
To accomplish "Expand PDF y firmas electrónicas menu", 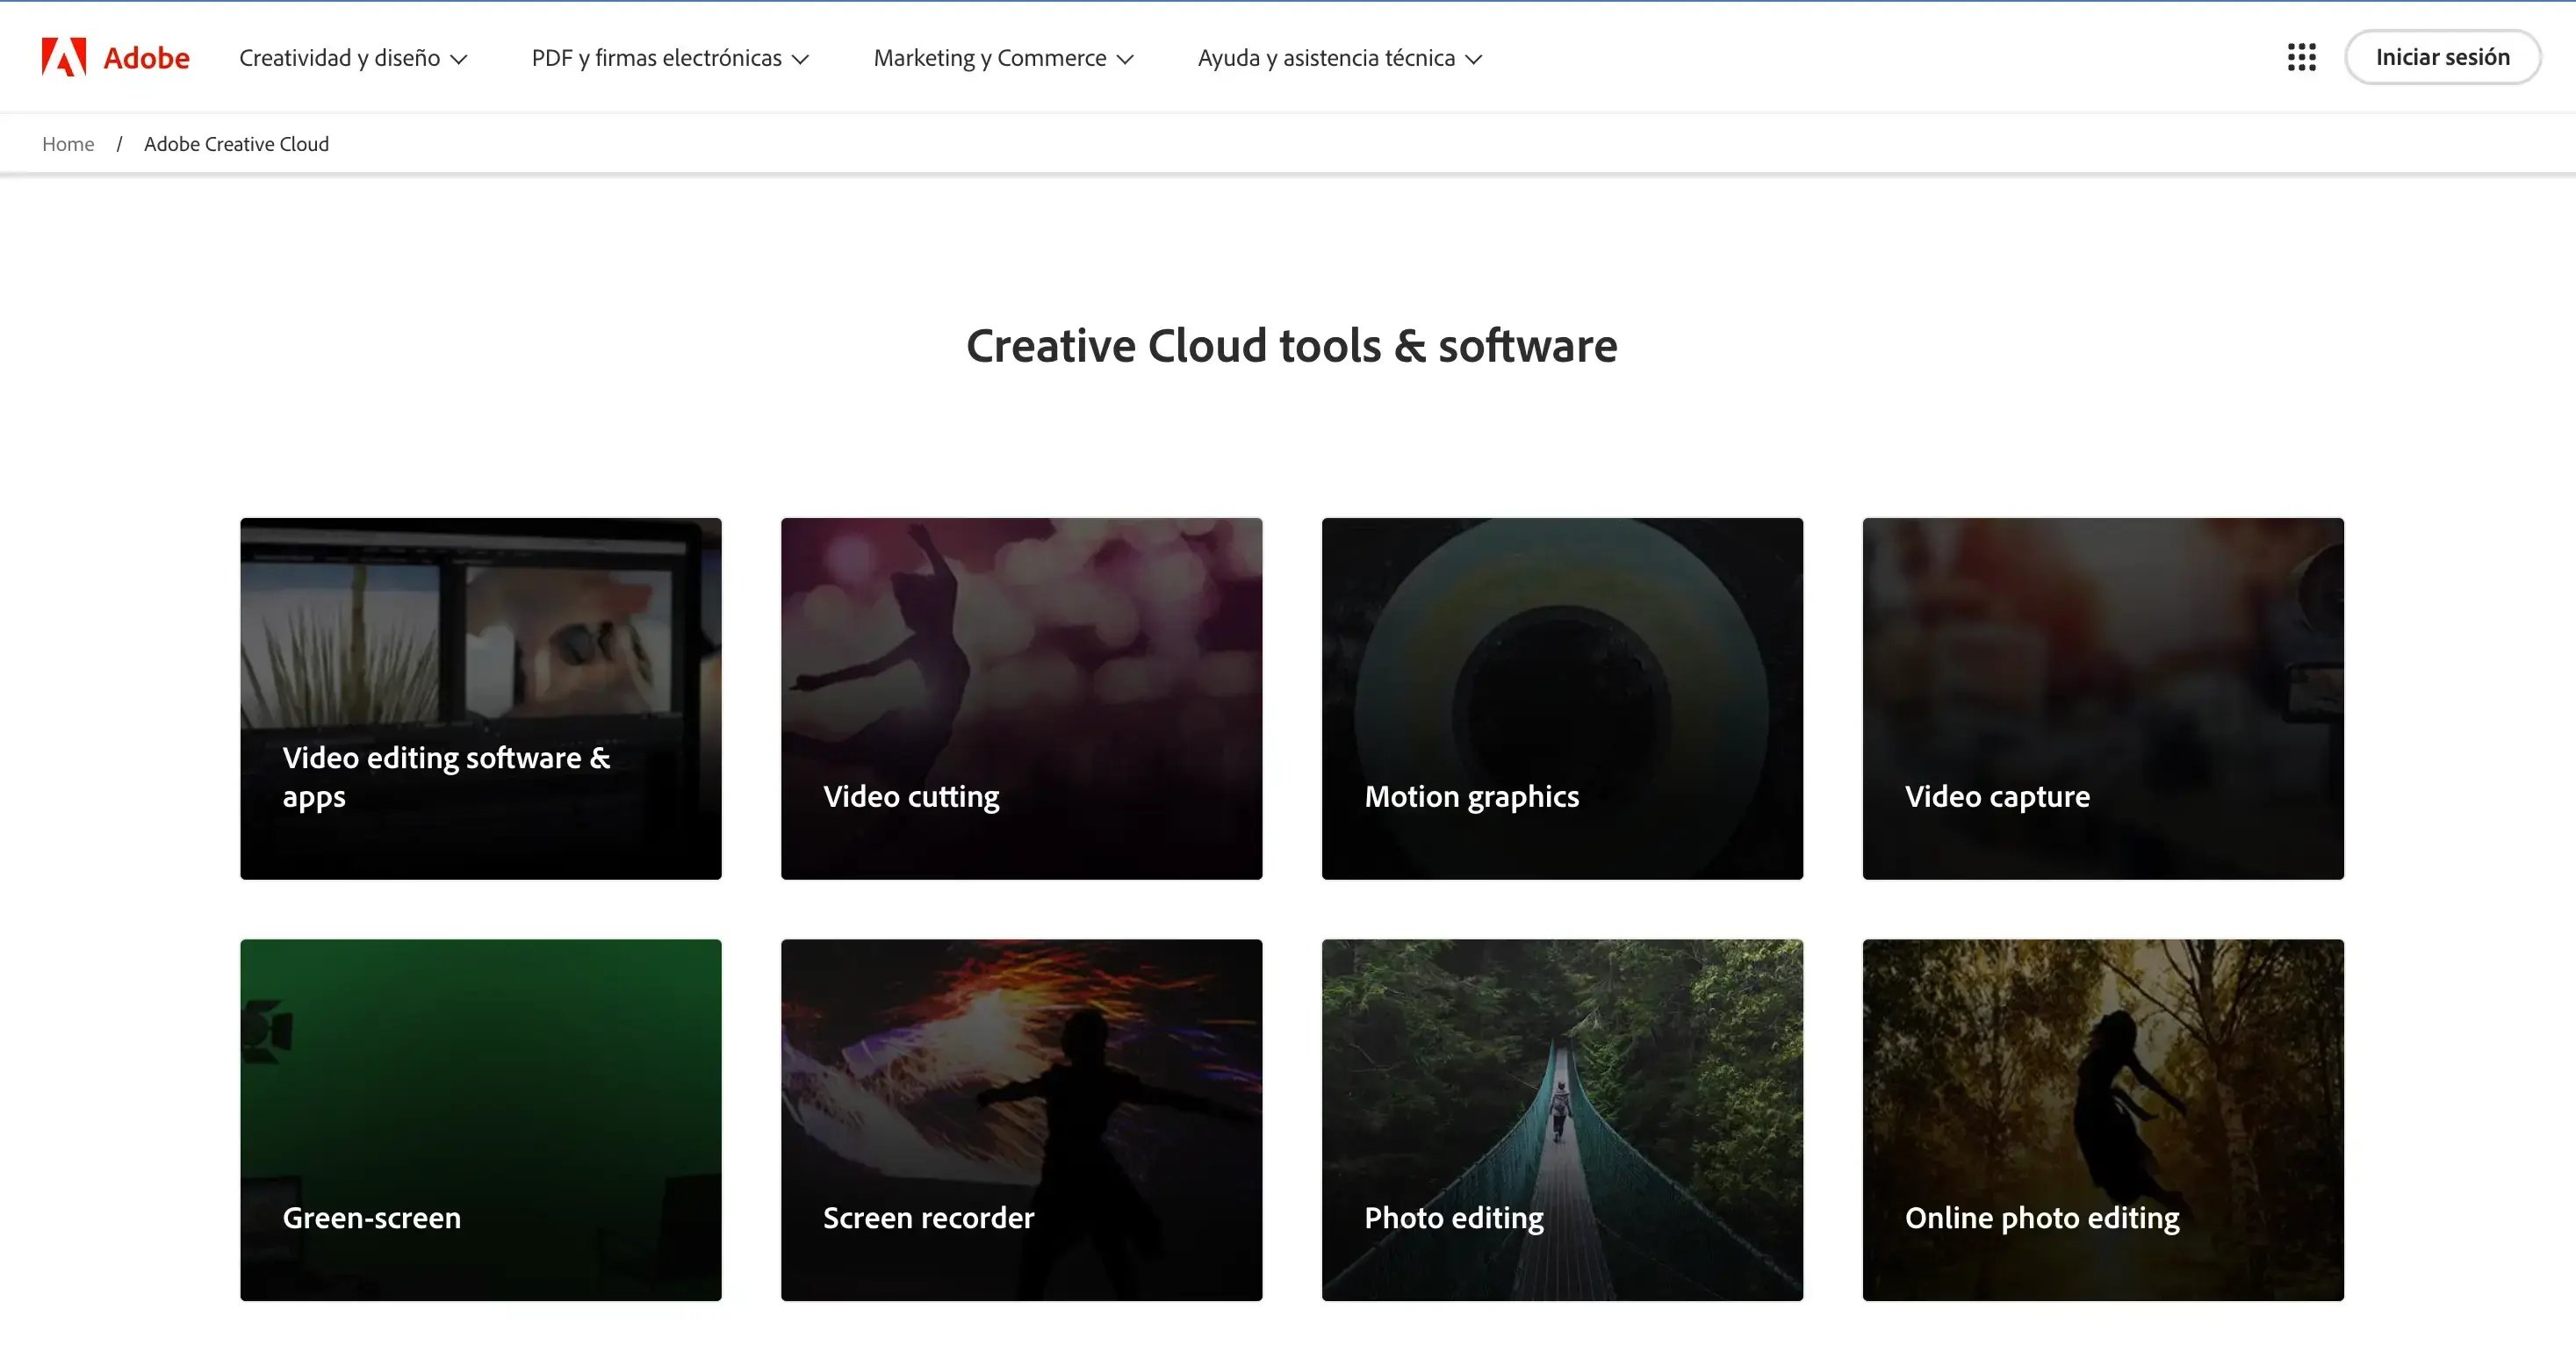I will pos(670,58).
